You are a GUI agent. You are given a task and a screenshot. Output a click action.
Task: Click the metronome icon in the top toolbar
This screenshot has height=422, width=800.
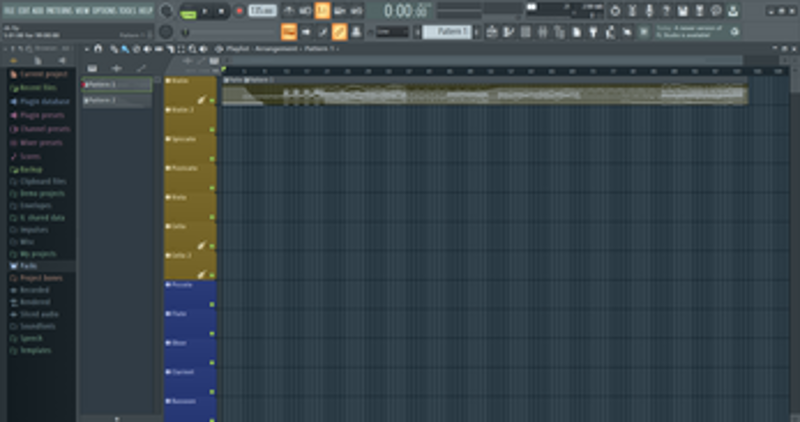tap(288, 11)
